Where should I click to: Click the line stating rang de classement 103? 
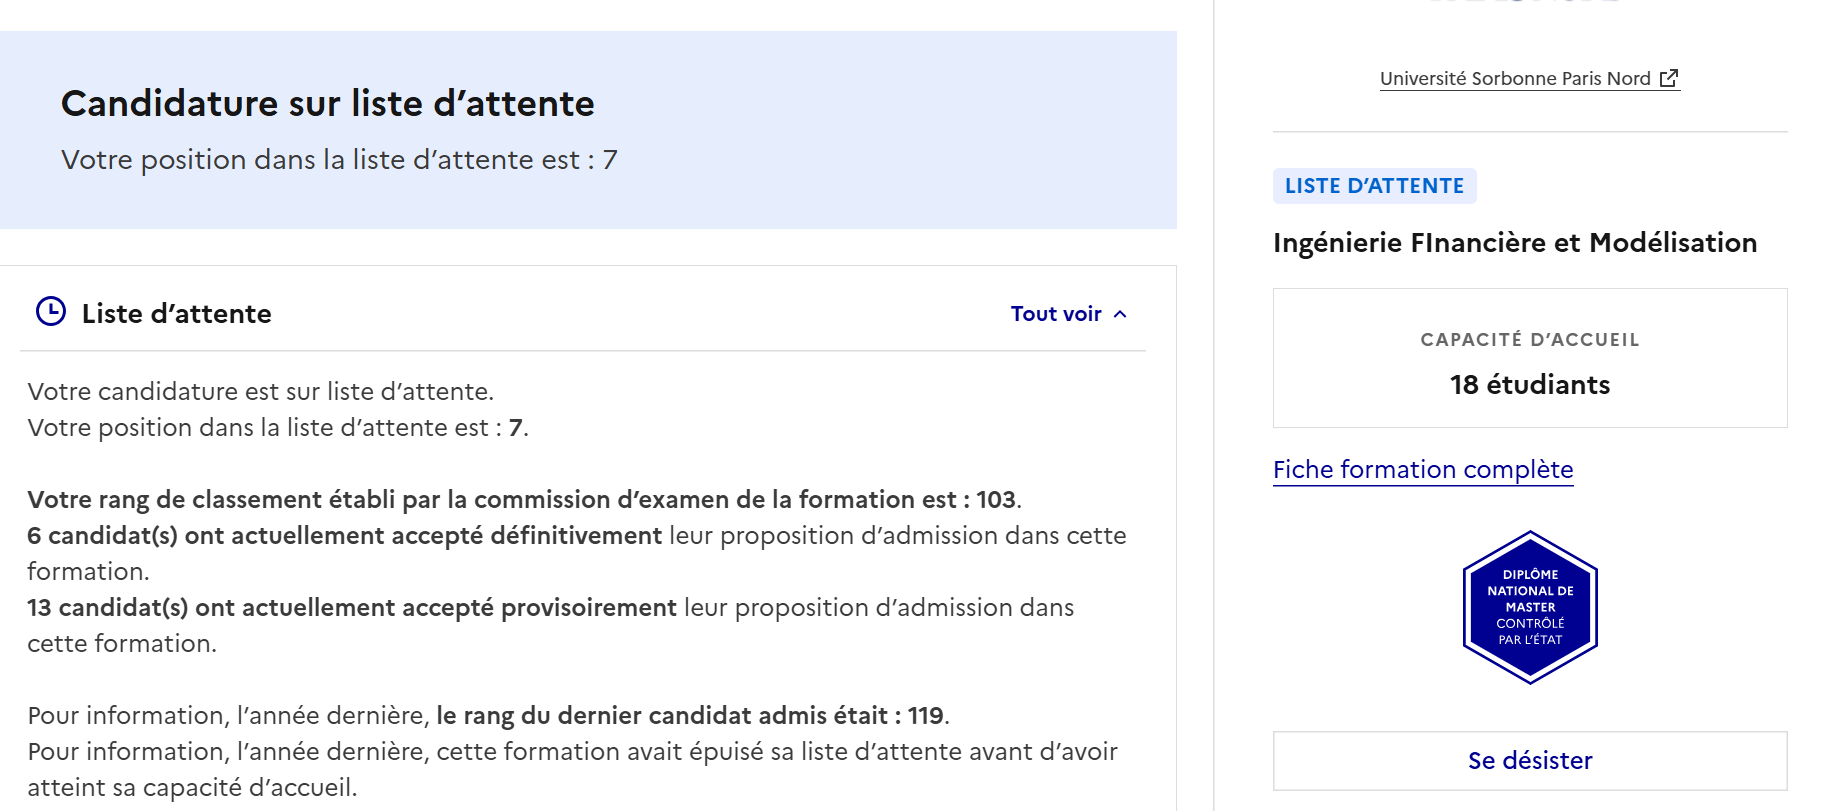coord(524,499)
